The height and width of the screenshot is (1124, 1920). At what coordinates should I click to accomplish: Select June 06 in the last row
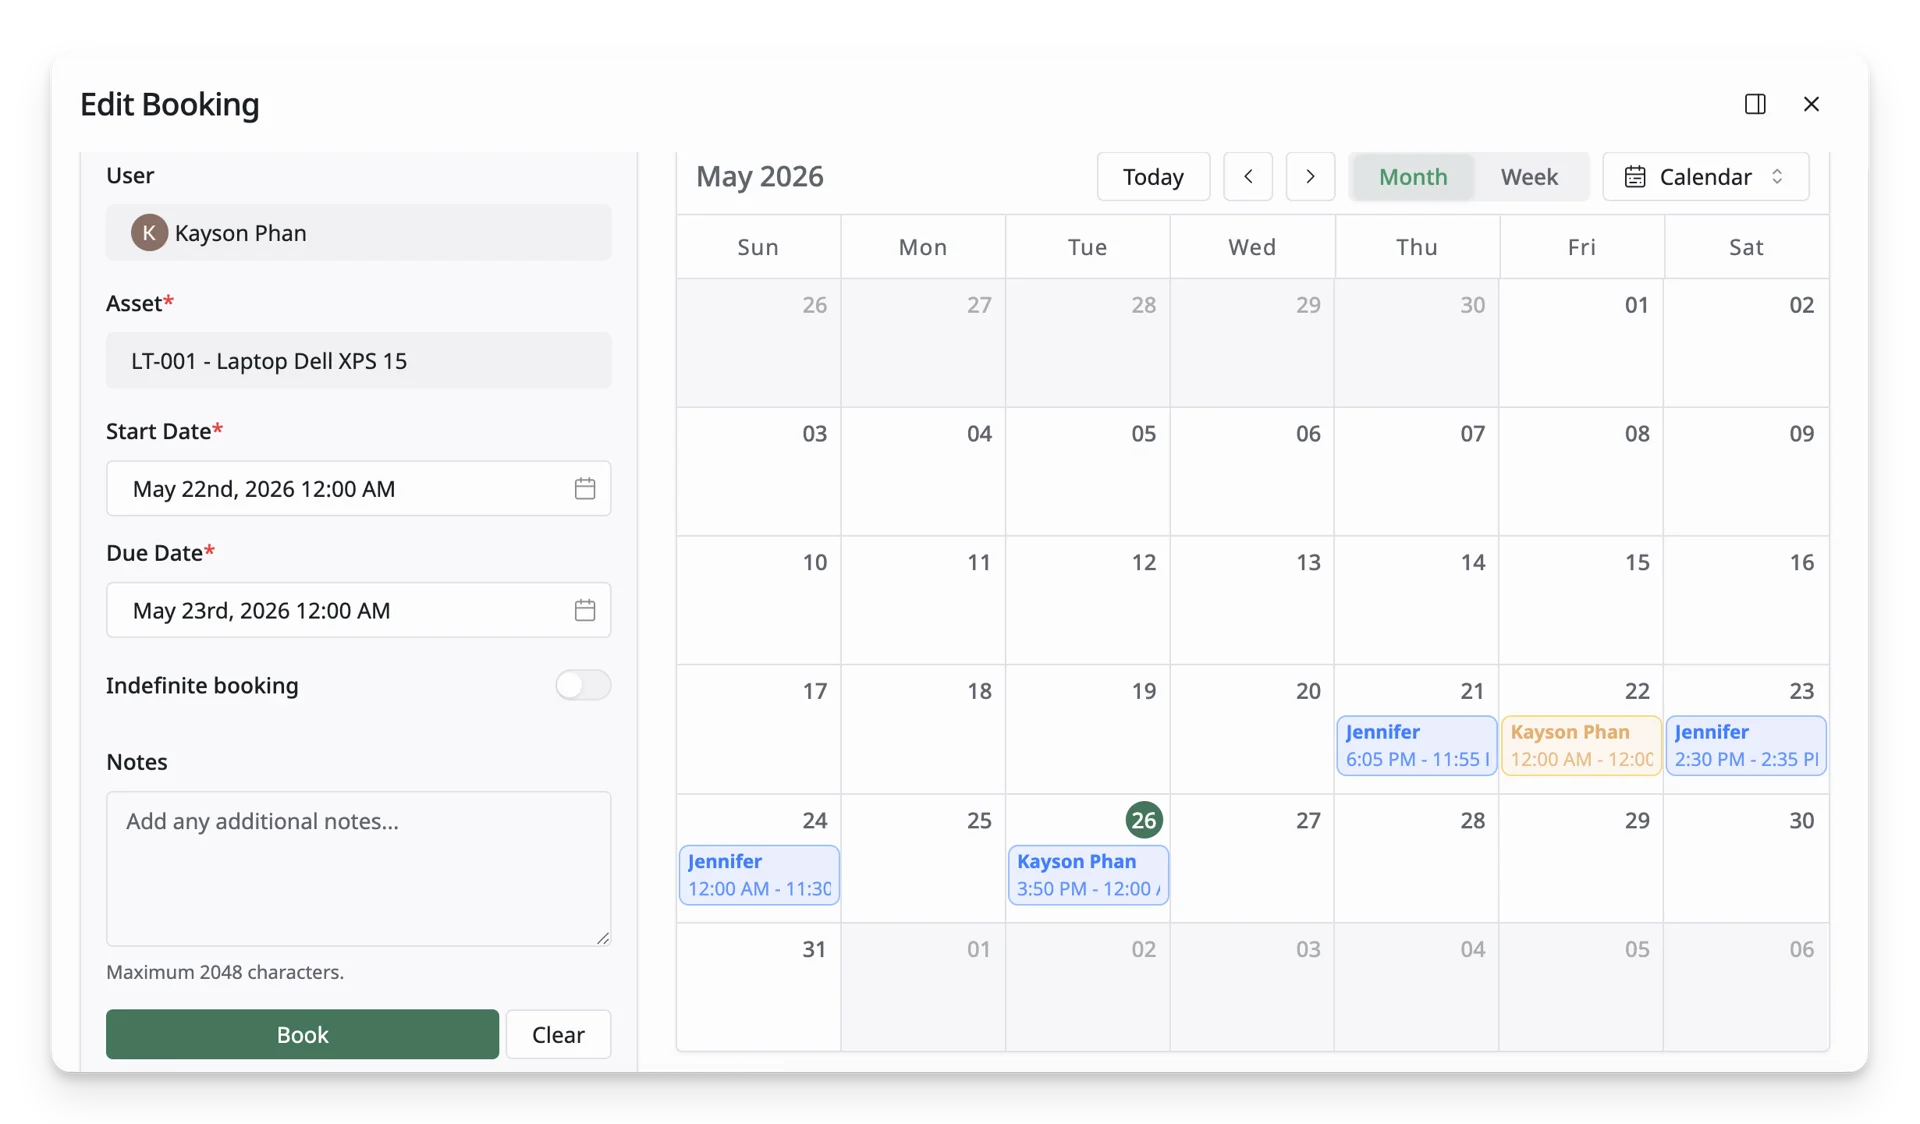click(1746, 987)
